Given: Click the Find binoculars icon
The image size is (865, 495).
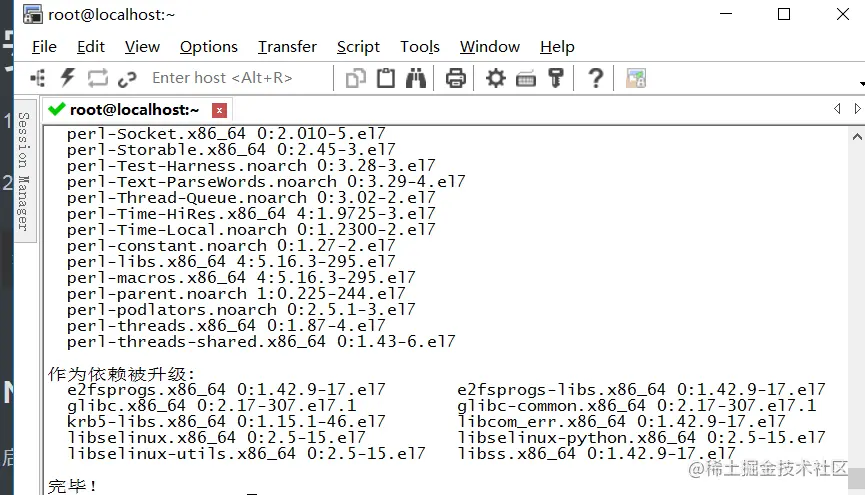Looking at the screenshot, I should pyautogui.click(x=415, y=78).
